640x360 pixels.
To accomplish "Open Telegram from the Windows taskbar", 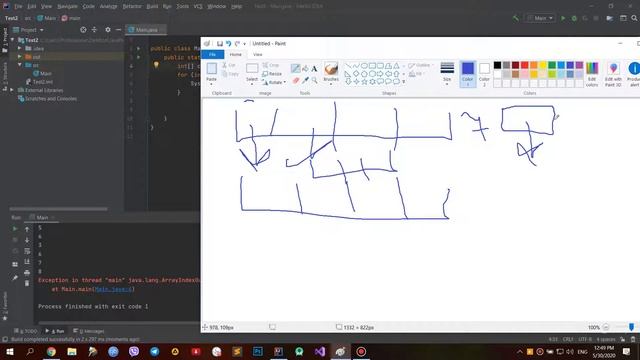I will coord(154,351).
